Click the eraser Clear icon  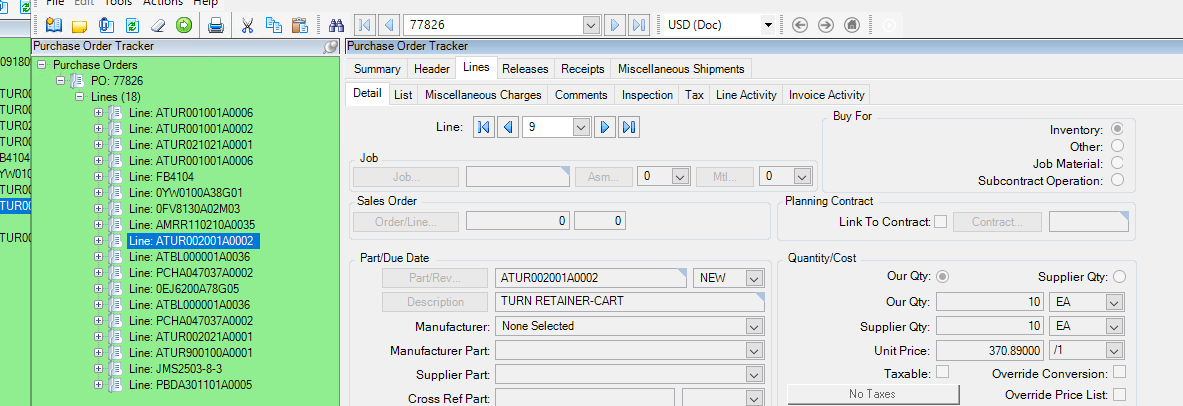click(x=158, y=25)
